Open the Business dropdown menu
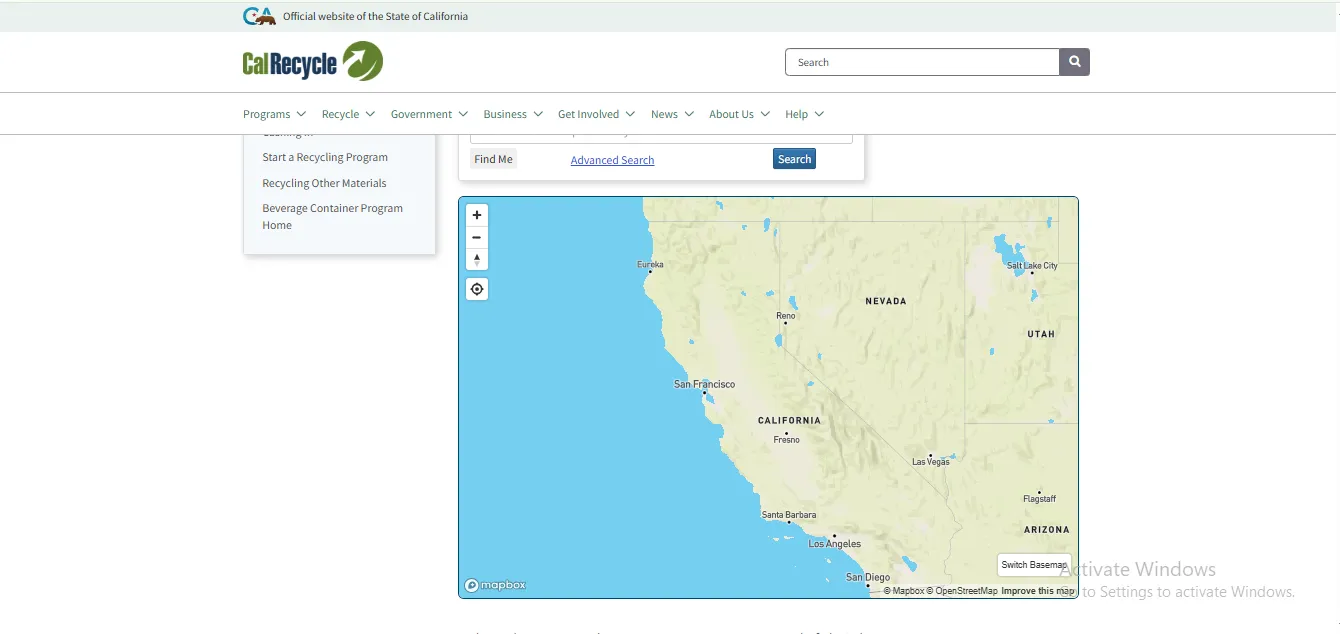Viewport: 1340px width, 634px height. [x=513, y=114]
